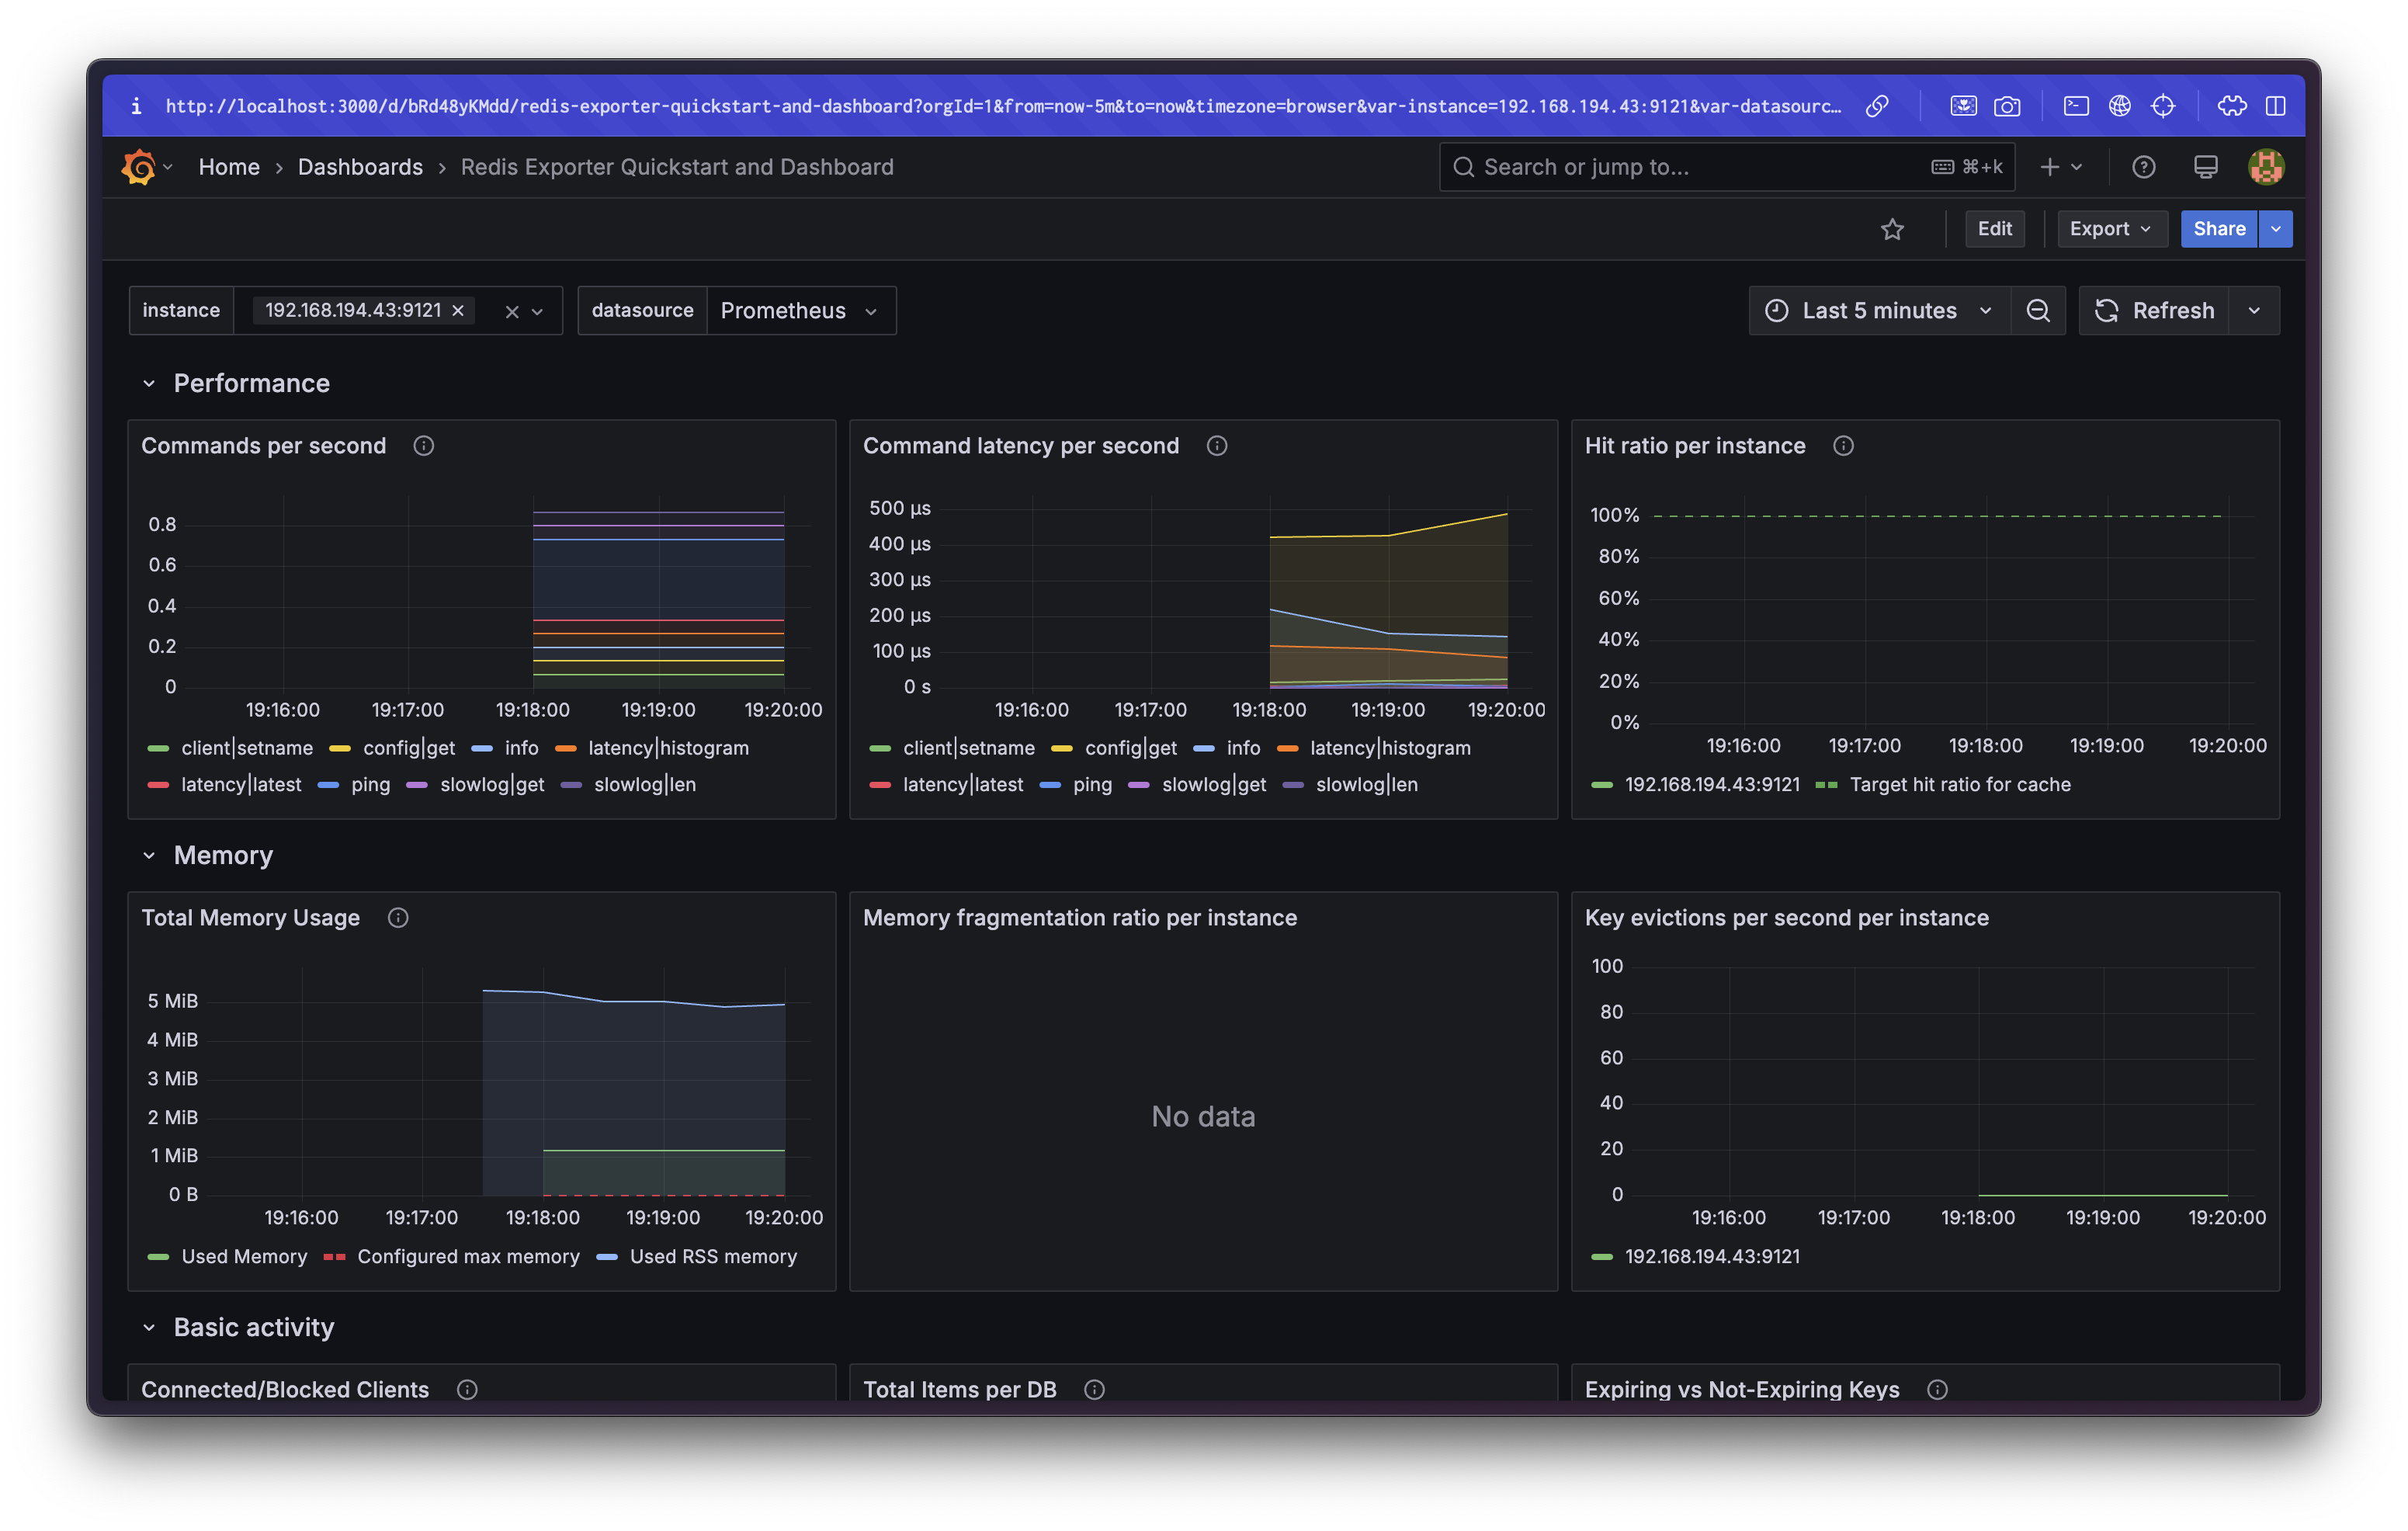This screenshot has height=1531, width=2408.
Task: Open the Export dropdown menu
Action: coord(2111,229)
